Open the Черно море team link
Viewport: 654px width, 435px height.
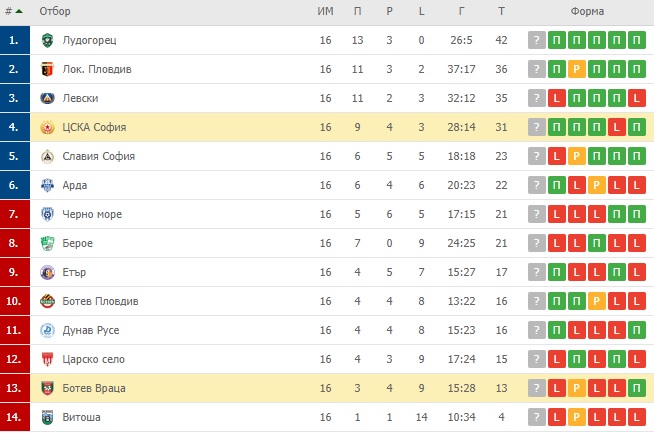[x=92, y=214]
